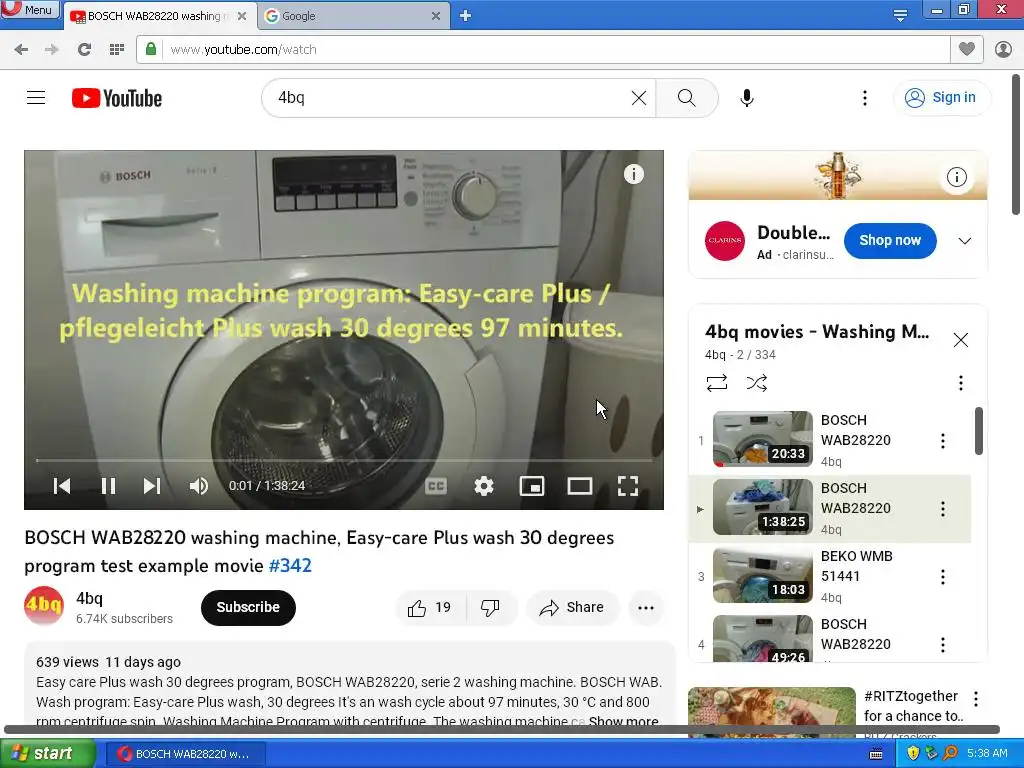Viewport: 1024px width, 768px height.
Task: Subscribe to the 4bq channel
Action: [x=248, y=607]
